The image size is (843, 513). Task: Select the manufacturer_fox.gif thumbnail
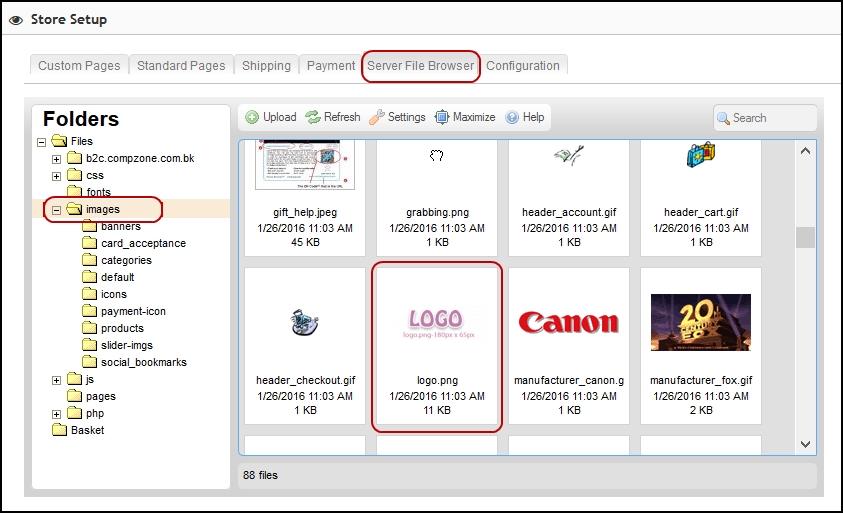701,323
